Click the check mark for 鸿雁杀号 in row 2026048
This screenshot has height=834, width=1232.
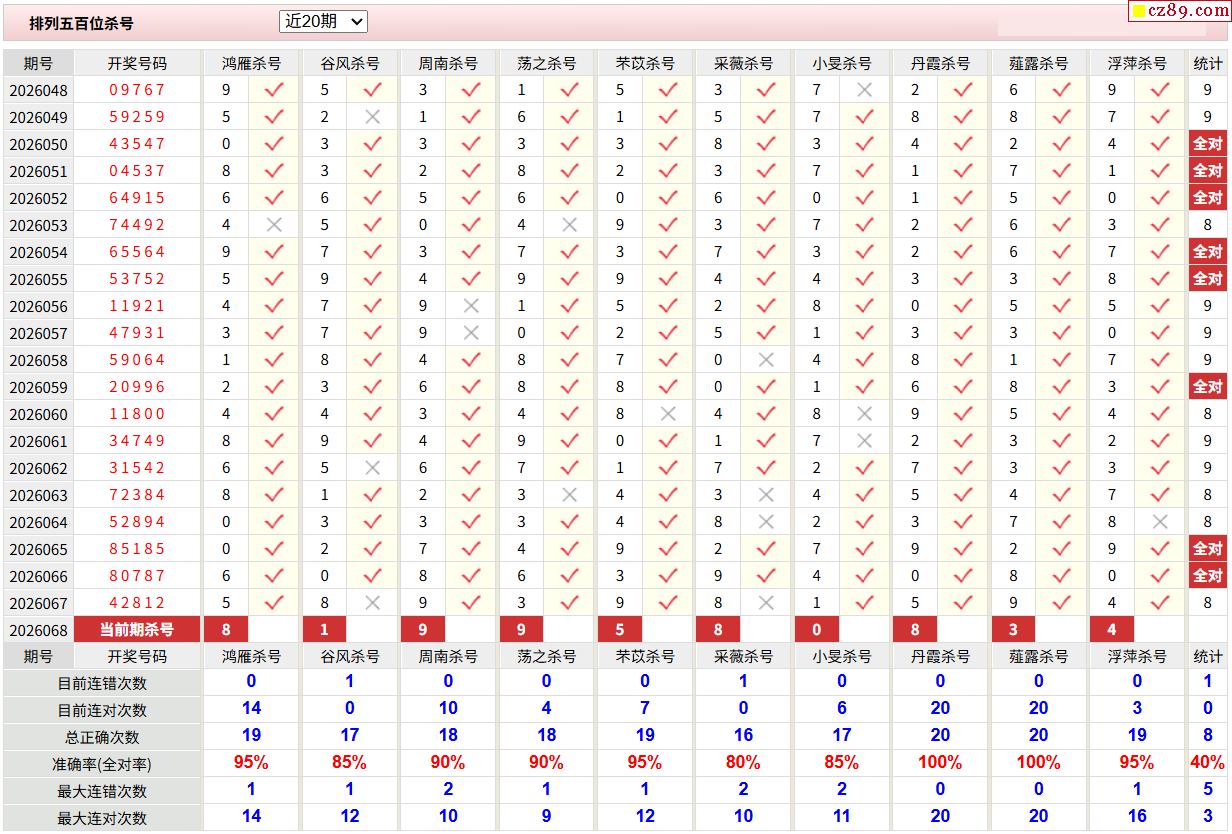click(x=274, y=89)
